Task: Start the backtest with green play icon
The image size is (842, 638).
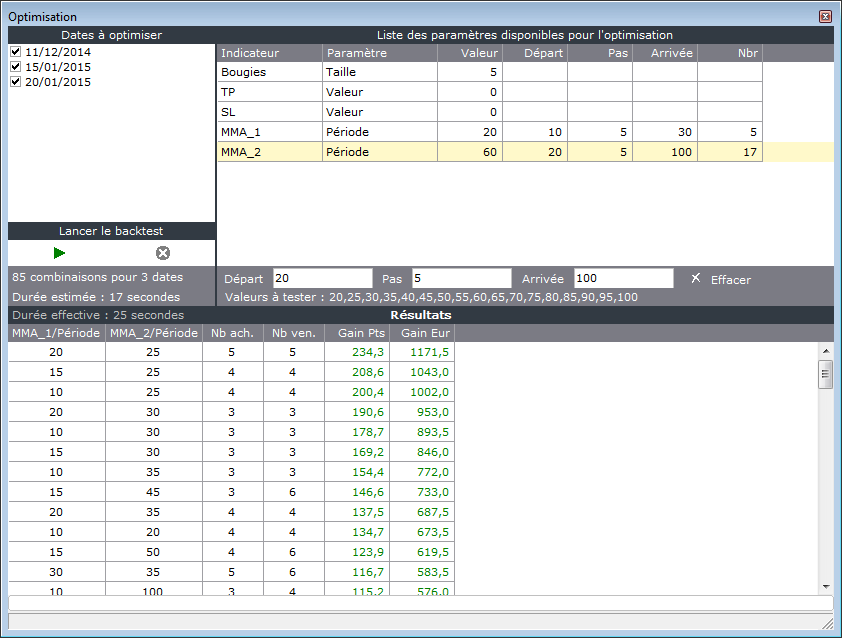Action: tap(59, 253)
